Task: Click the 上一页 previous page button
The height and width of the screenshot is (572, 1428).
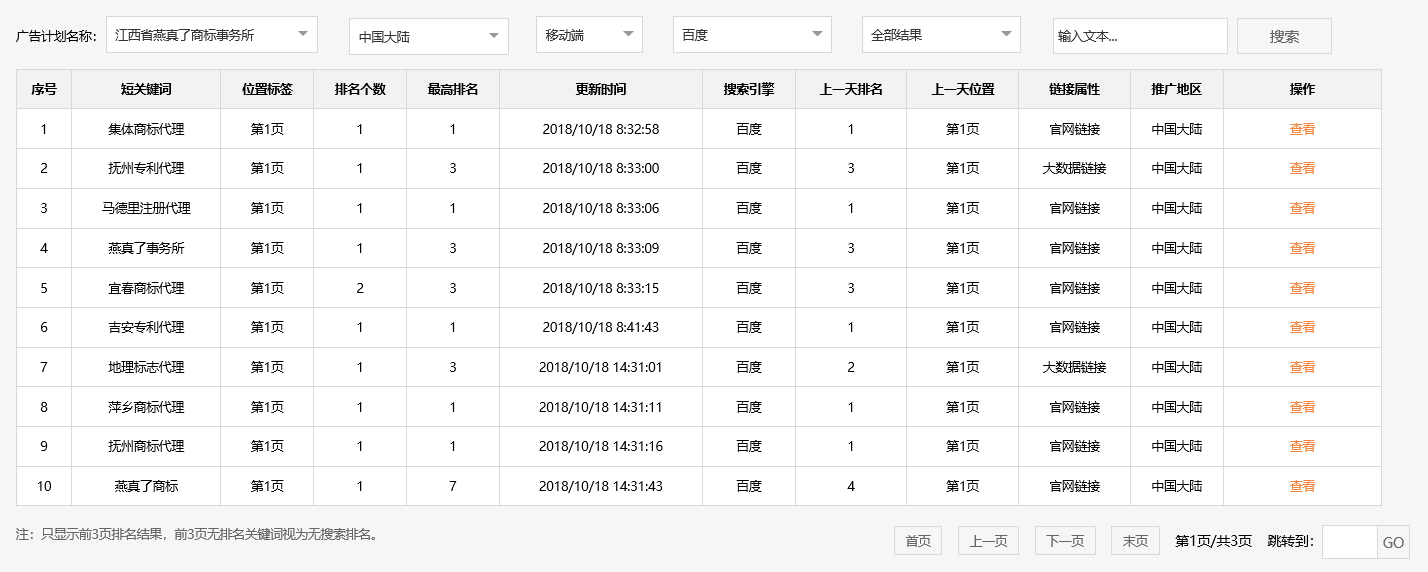Action: 989,541
